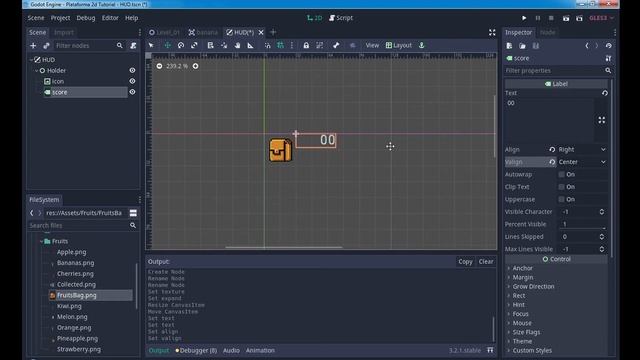Open the Align dropdown set to Right
Viewport: 640px width, 360px height.
pos(582,149)
